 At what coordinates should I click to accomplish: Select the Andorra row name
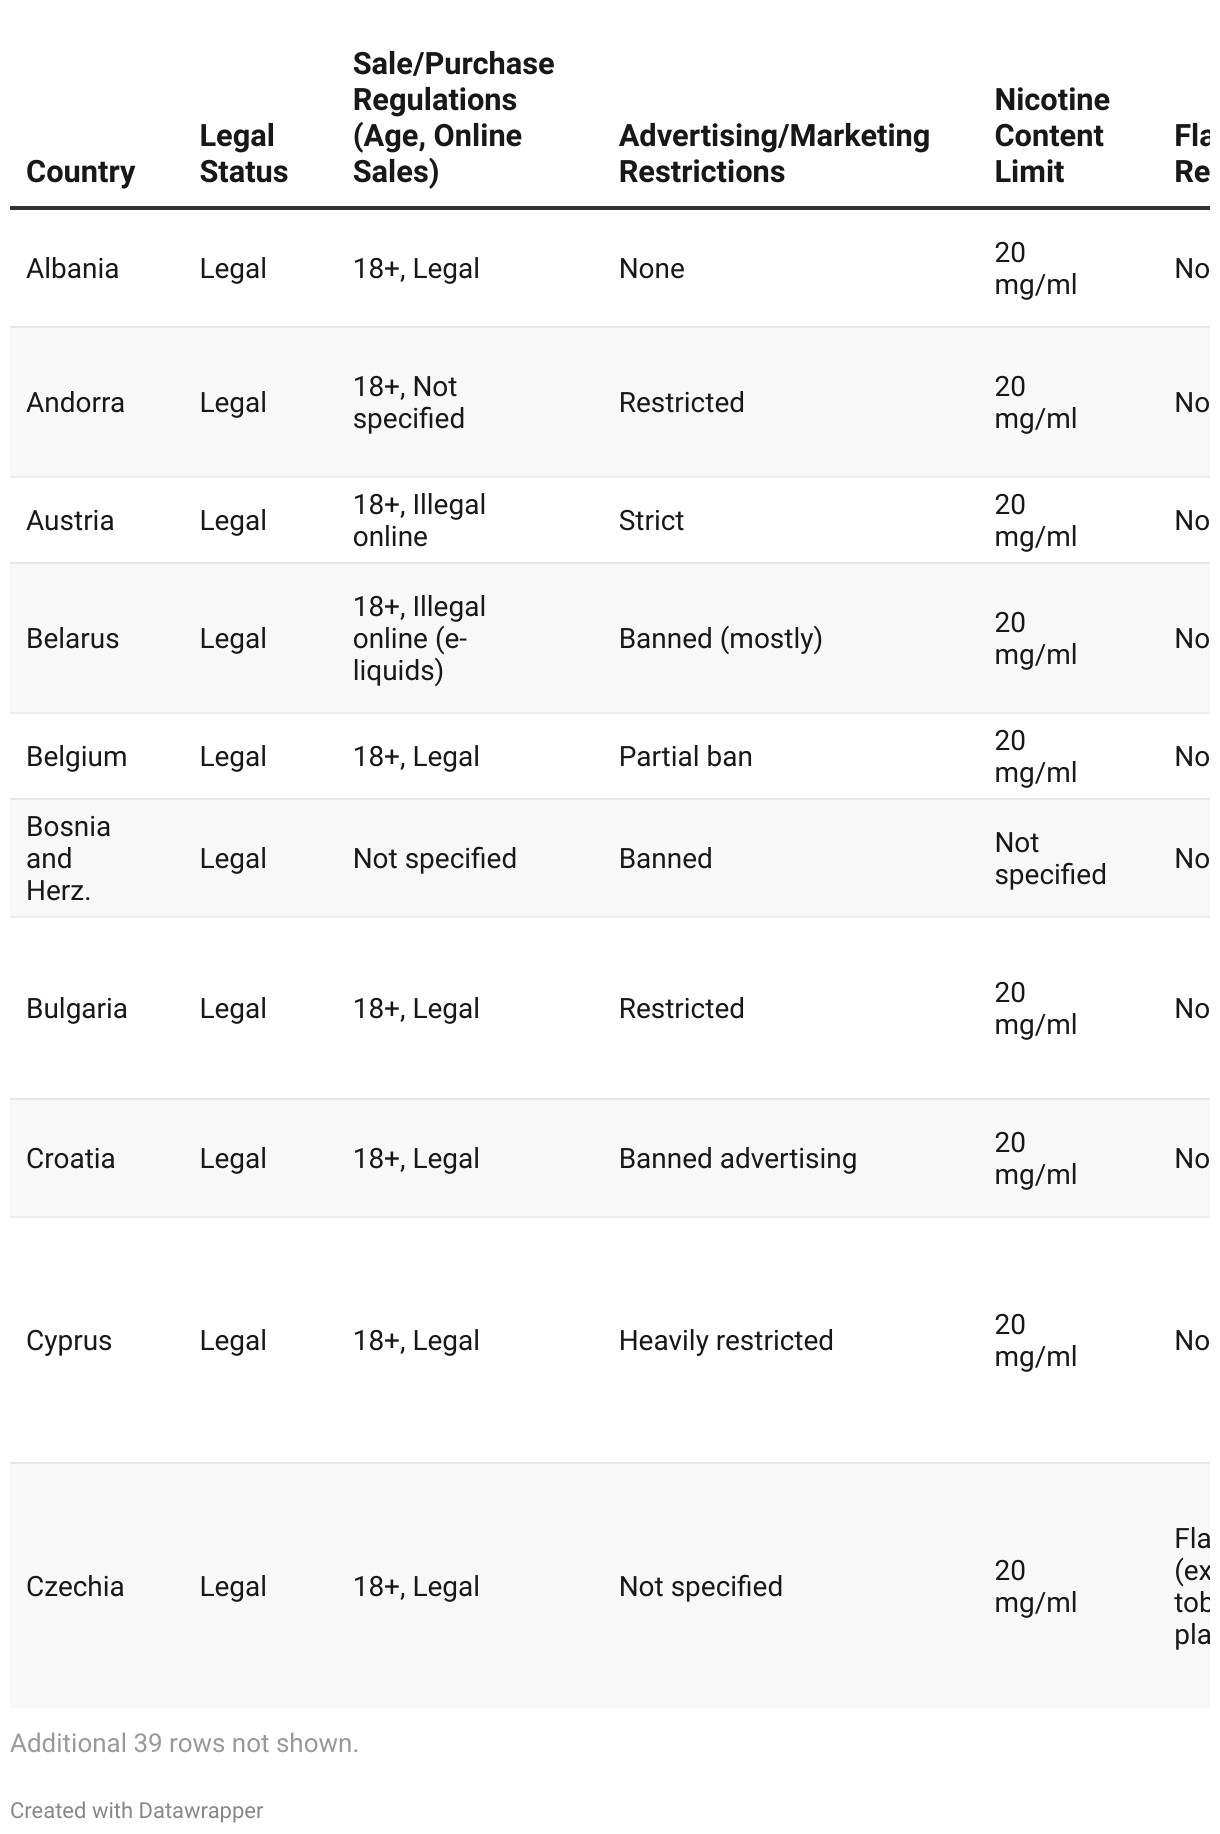75,403
